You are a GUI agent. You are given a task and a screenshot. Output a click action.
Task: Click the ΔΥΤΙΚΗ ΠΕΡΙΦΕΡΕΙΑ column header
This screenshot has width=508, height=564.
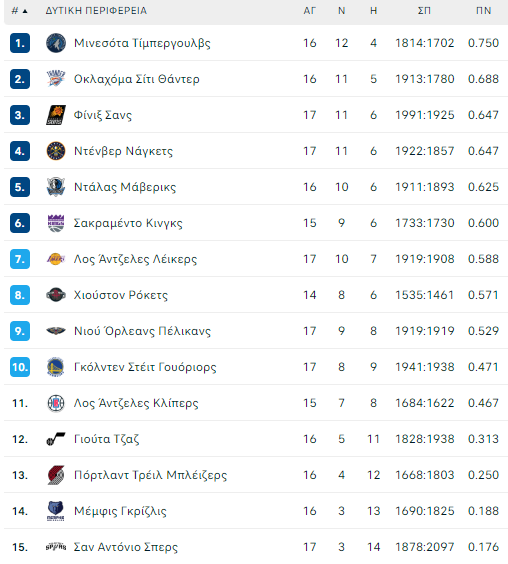[x=96, y=11]
